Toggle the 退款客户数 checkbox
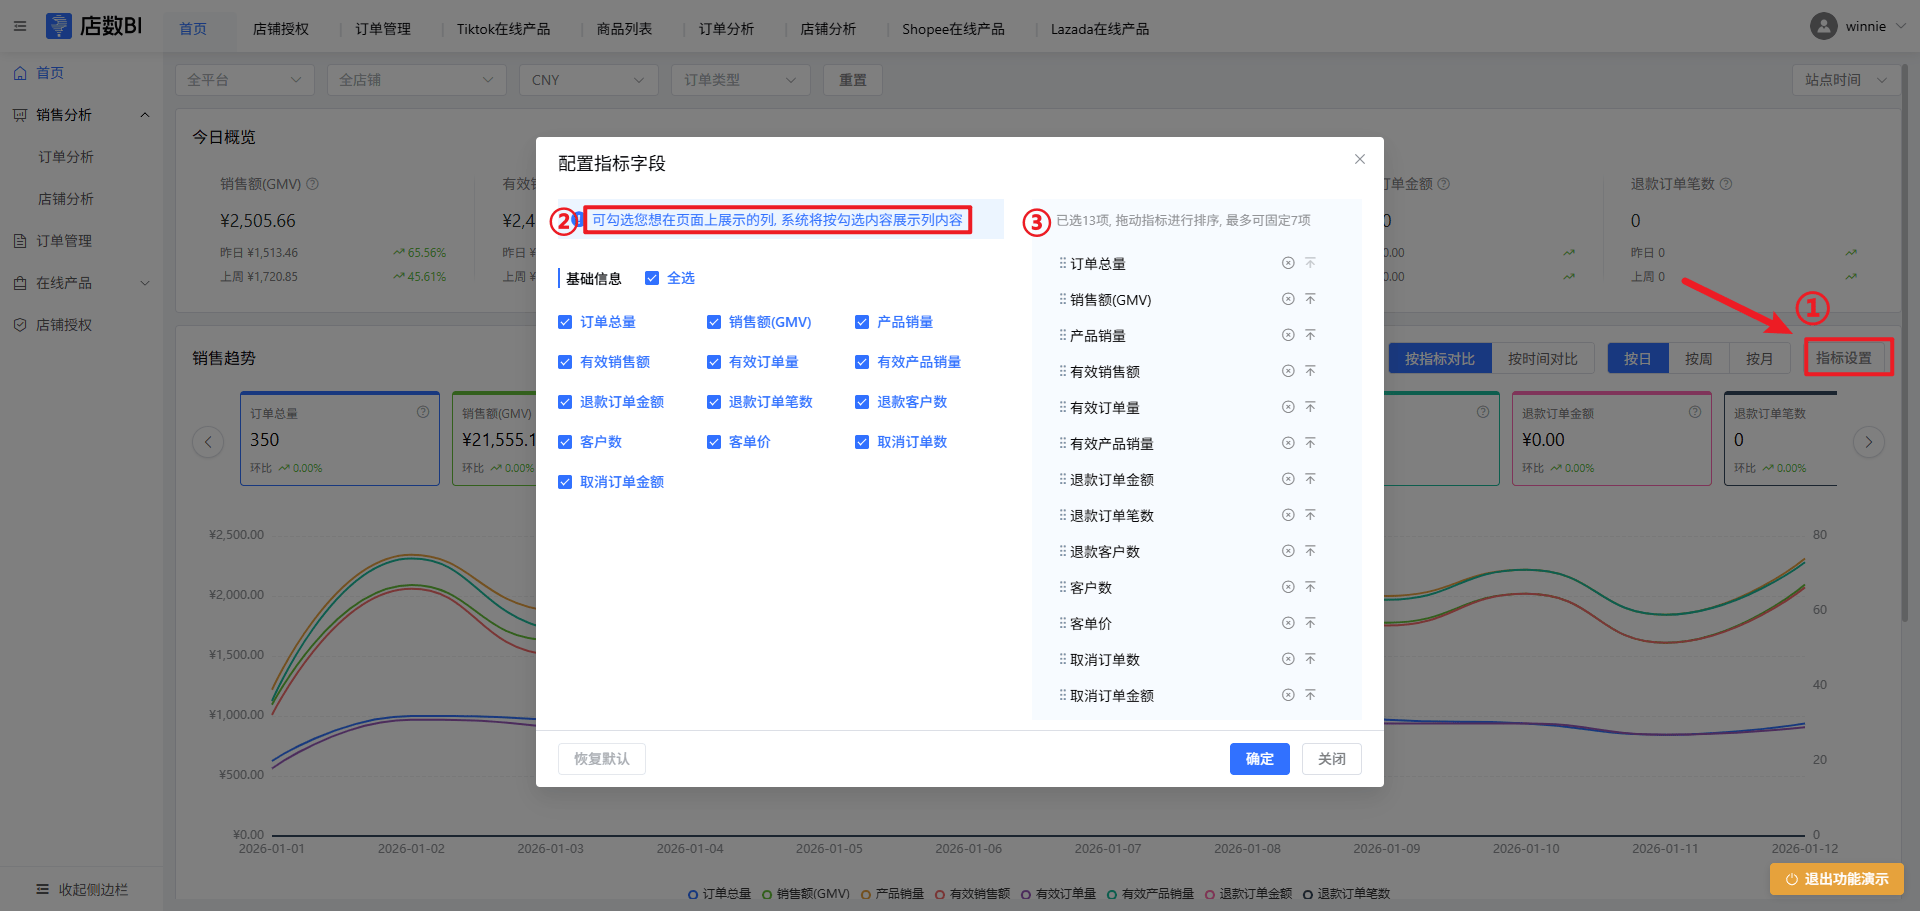Viewport: 1920px width, 911px height. [x=862, y=402]
